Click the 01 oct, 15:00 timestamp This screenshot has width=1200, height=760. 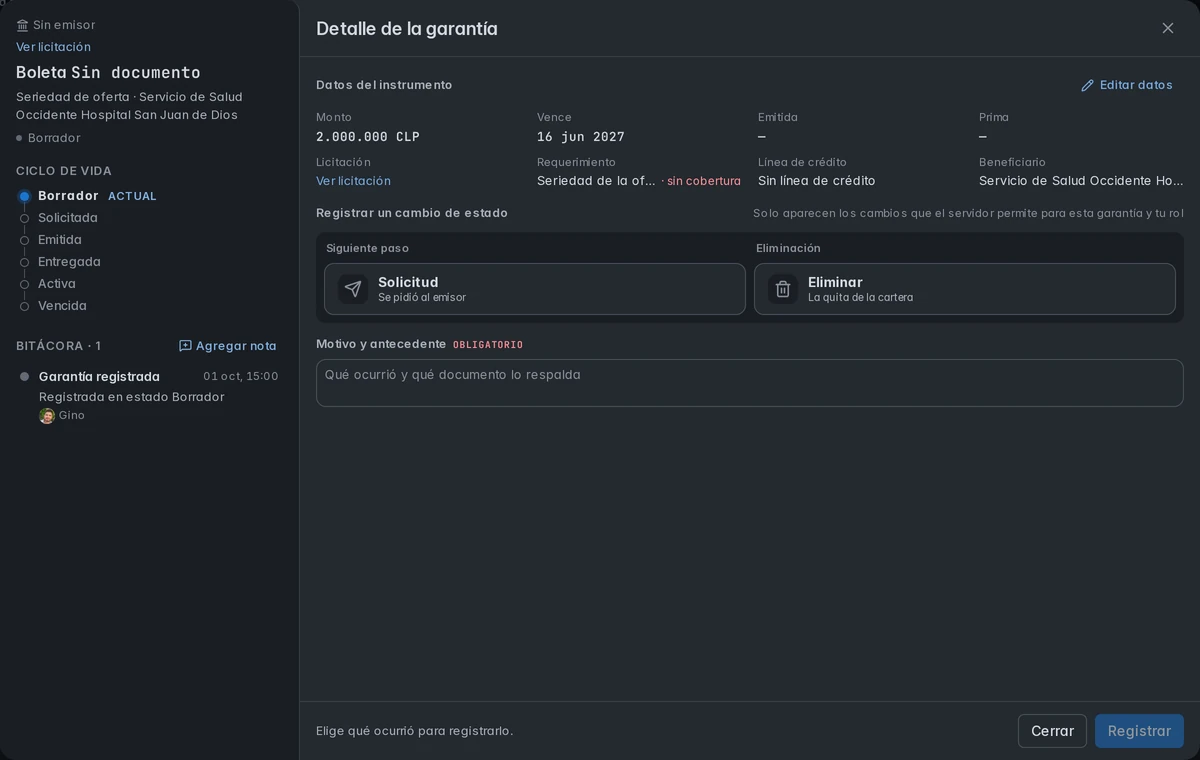[x=241, y=377]
